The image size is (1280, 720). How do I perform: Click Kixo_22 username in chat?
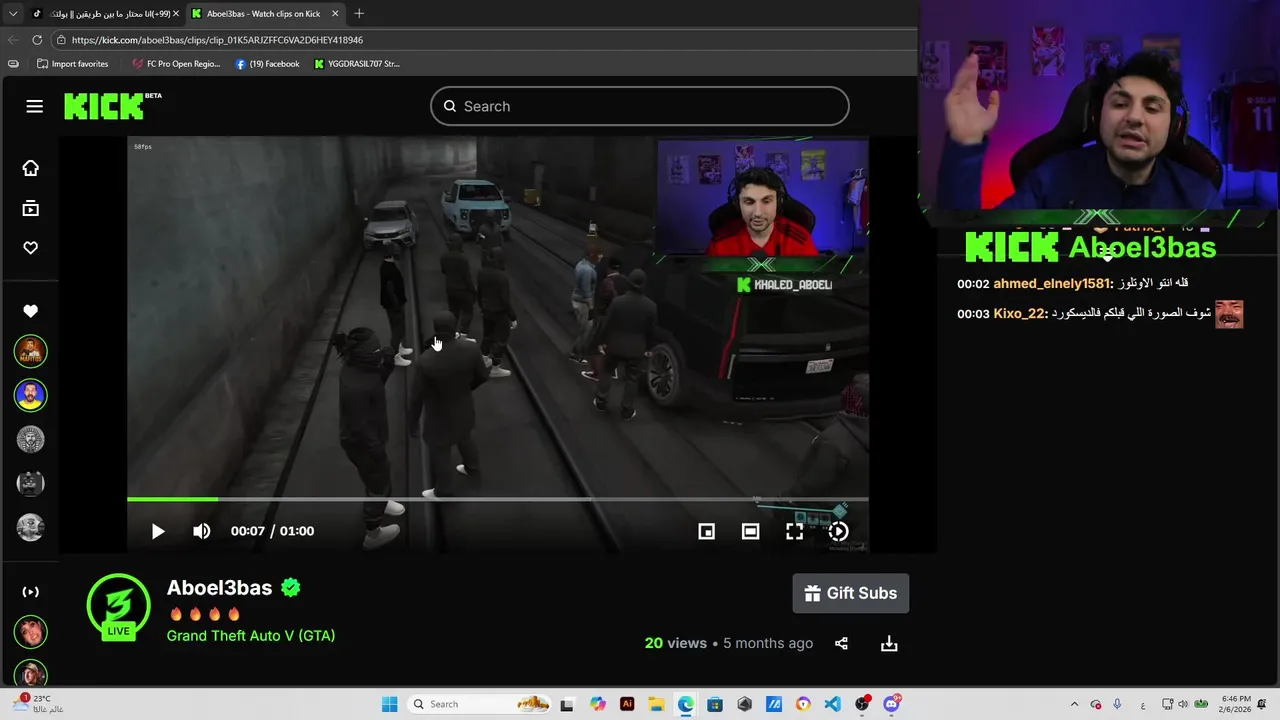[1020, 314]
